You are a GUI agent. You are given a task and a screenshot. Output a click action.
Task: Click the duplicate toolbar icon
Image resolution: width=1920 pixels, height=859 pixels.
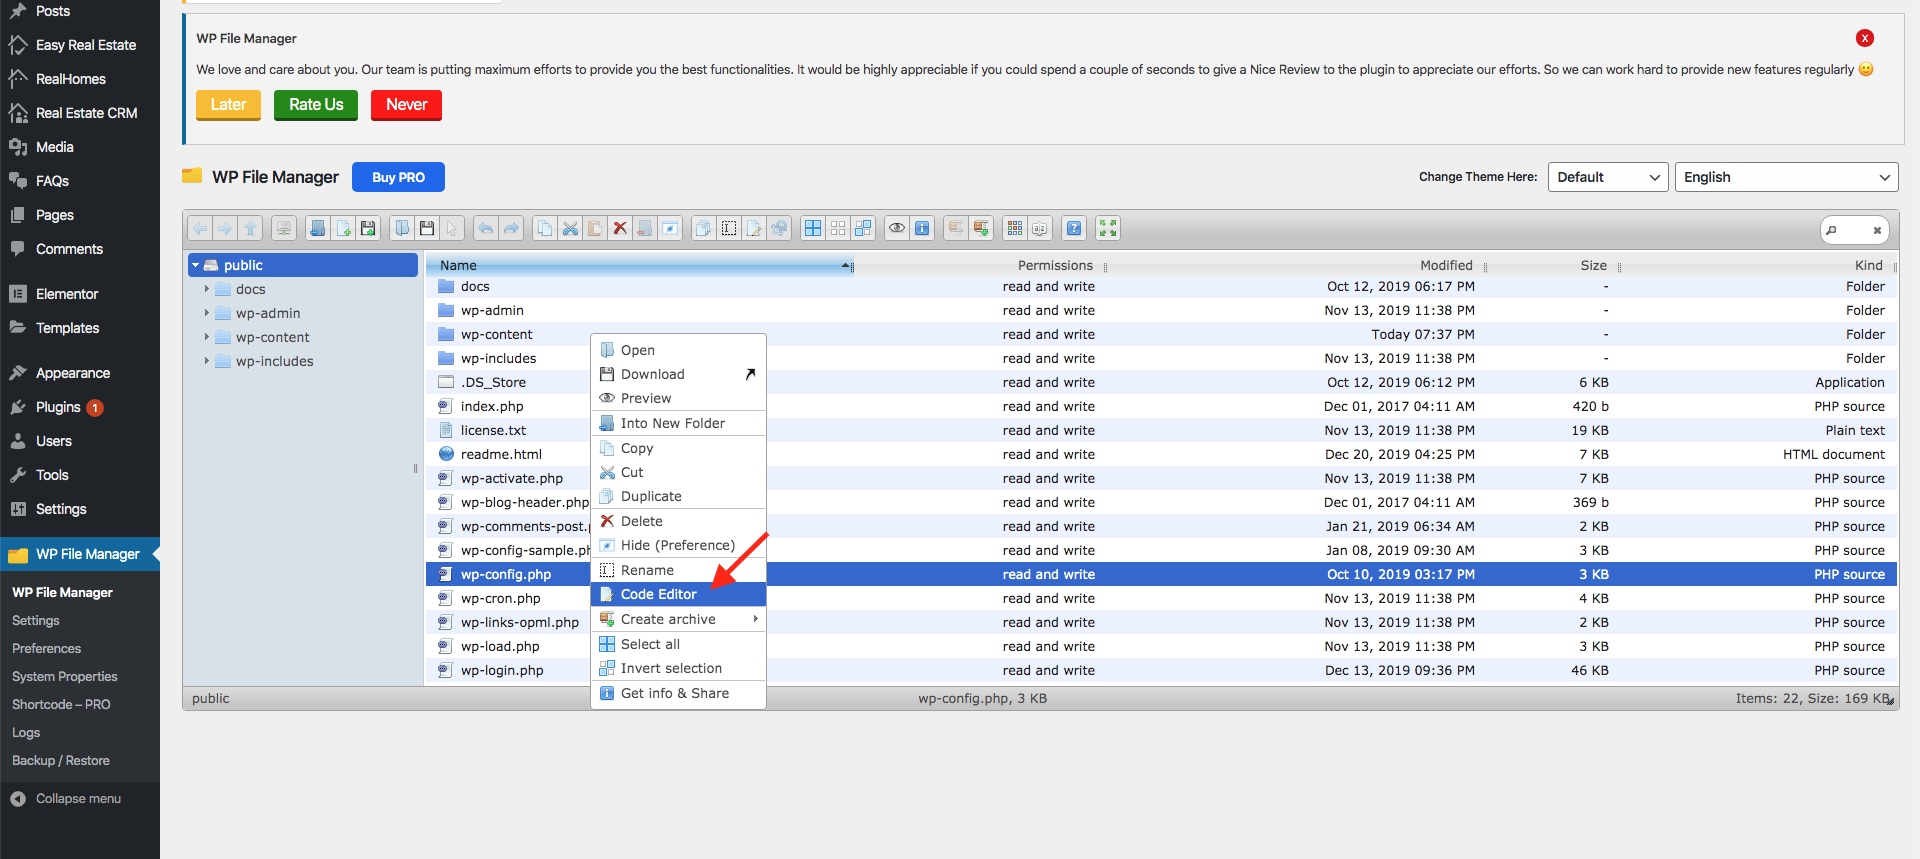(704, 228)
